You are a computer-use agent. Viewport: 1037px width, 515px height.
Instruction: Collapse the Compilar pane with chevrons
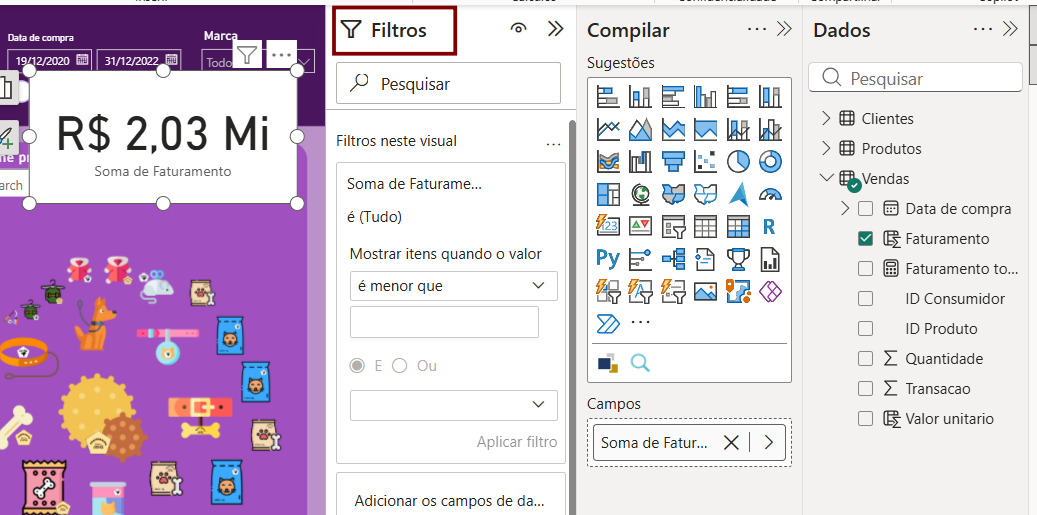tap(785, 28)
